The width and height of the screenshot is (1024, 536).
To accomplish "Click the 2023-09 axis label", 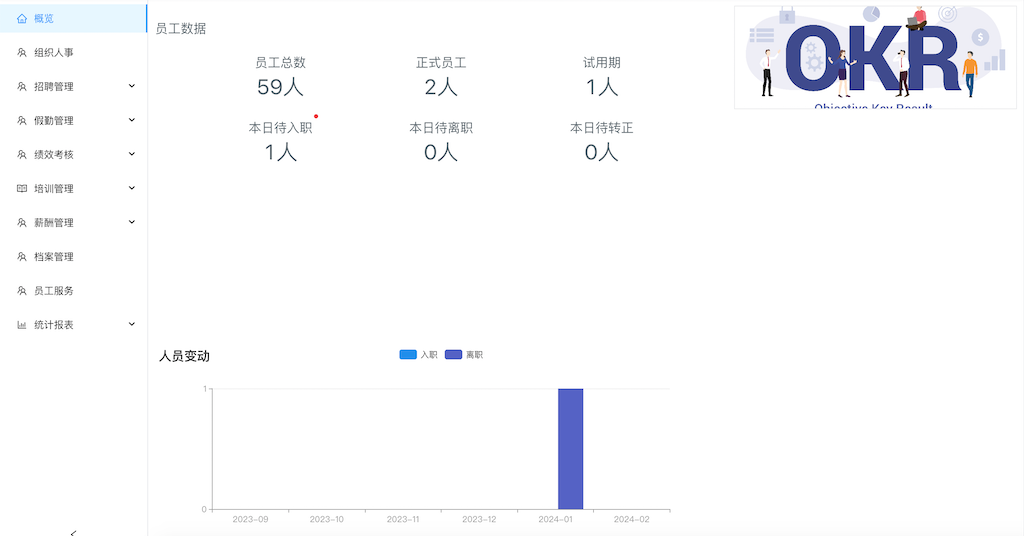I will click(250, 519).
